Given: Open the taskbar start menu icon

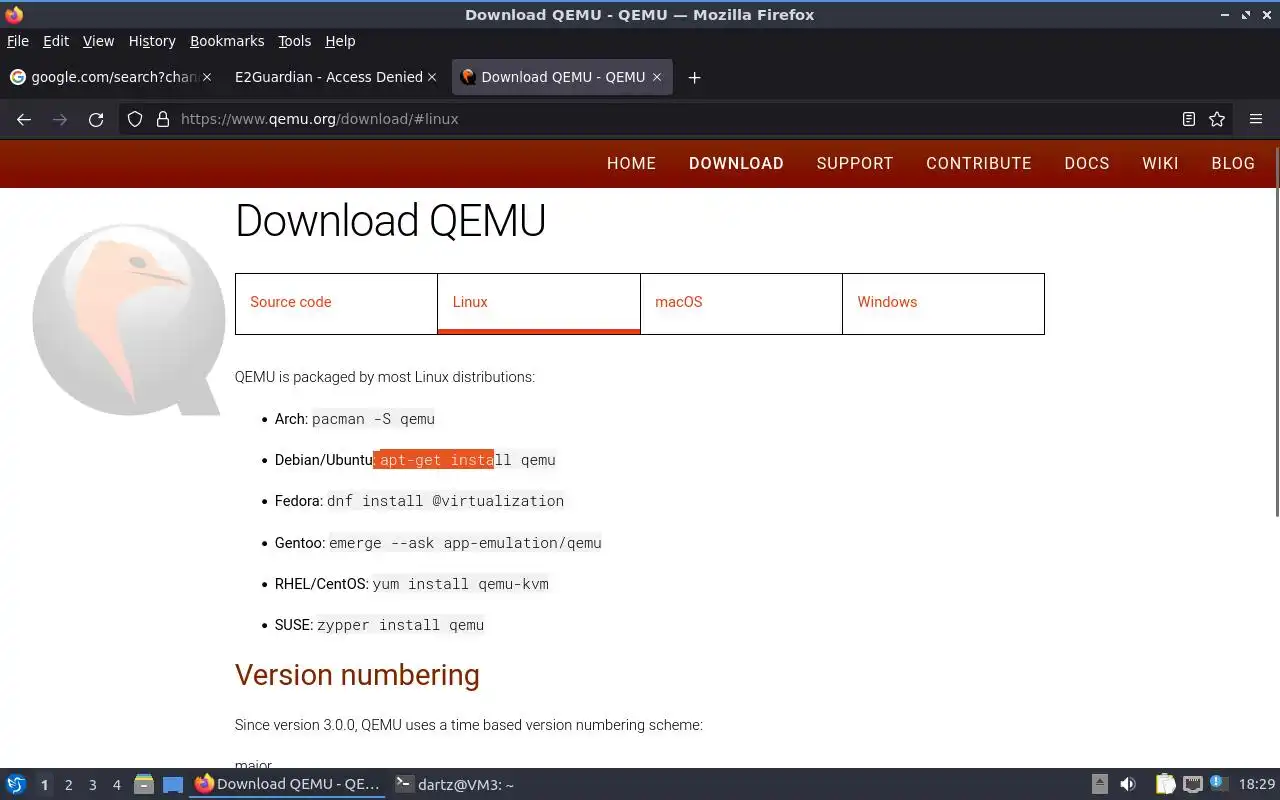Looking at the screenshot, I should point(16,785).
